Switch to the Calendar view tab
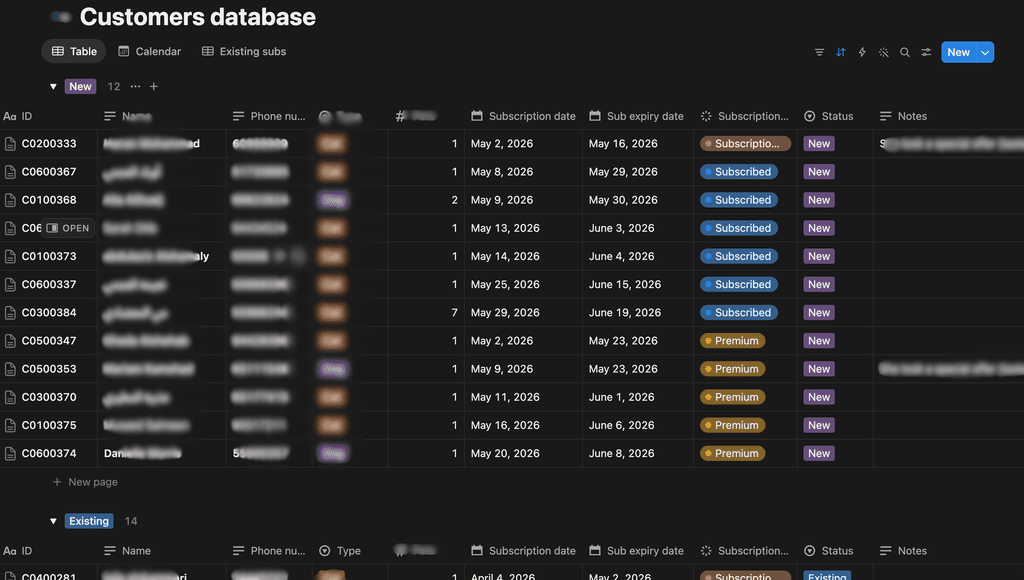The height and width of the screenshot is (580, 1024). tap(150, 51)
